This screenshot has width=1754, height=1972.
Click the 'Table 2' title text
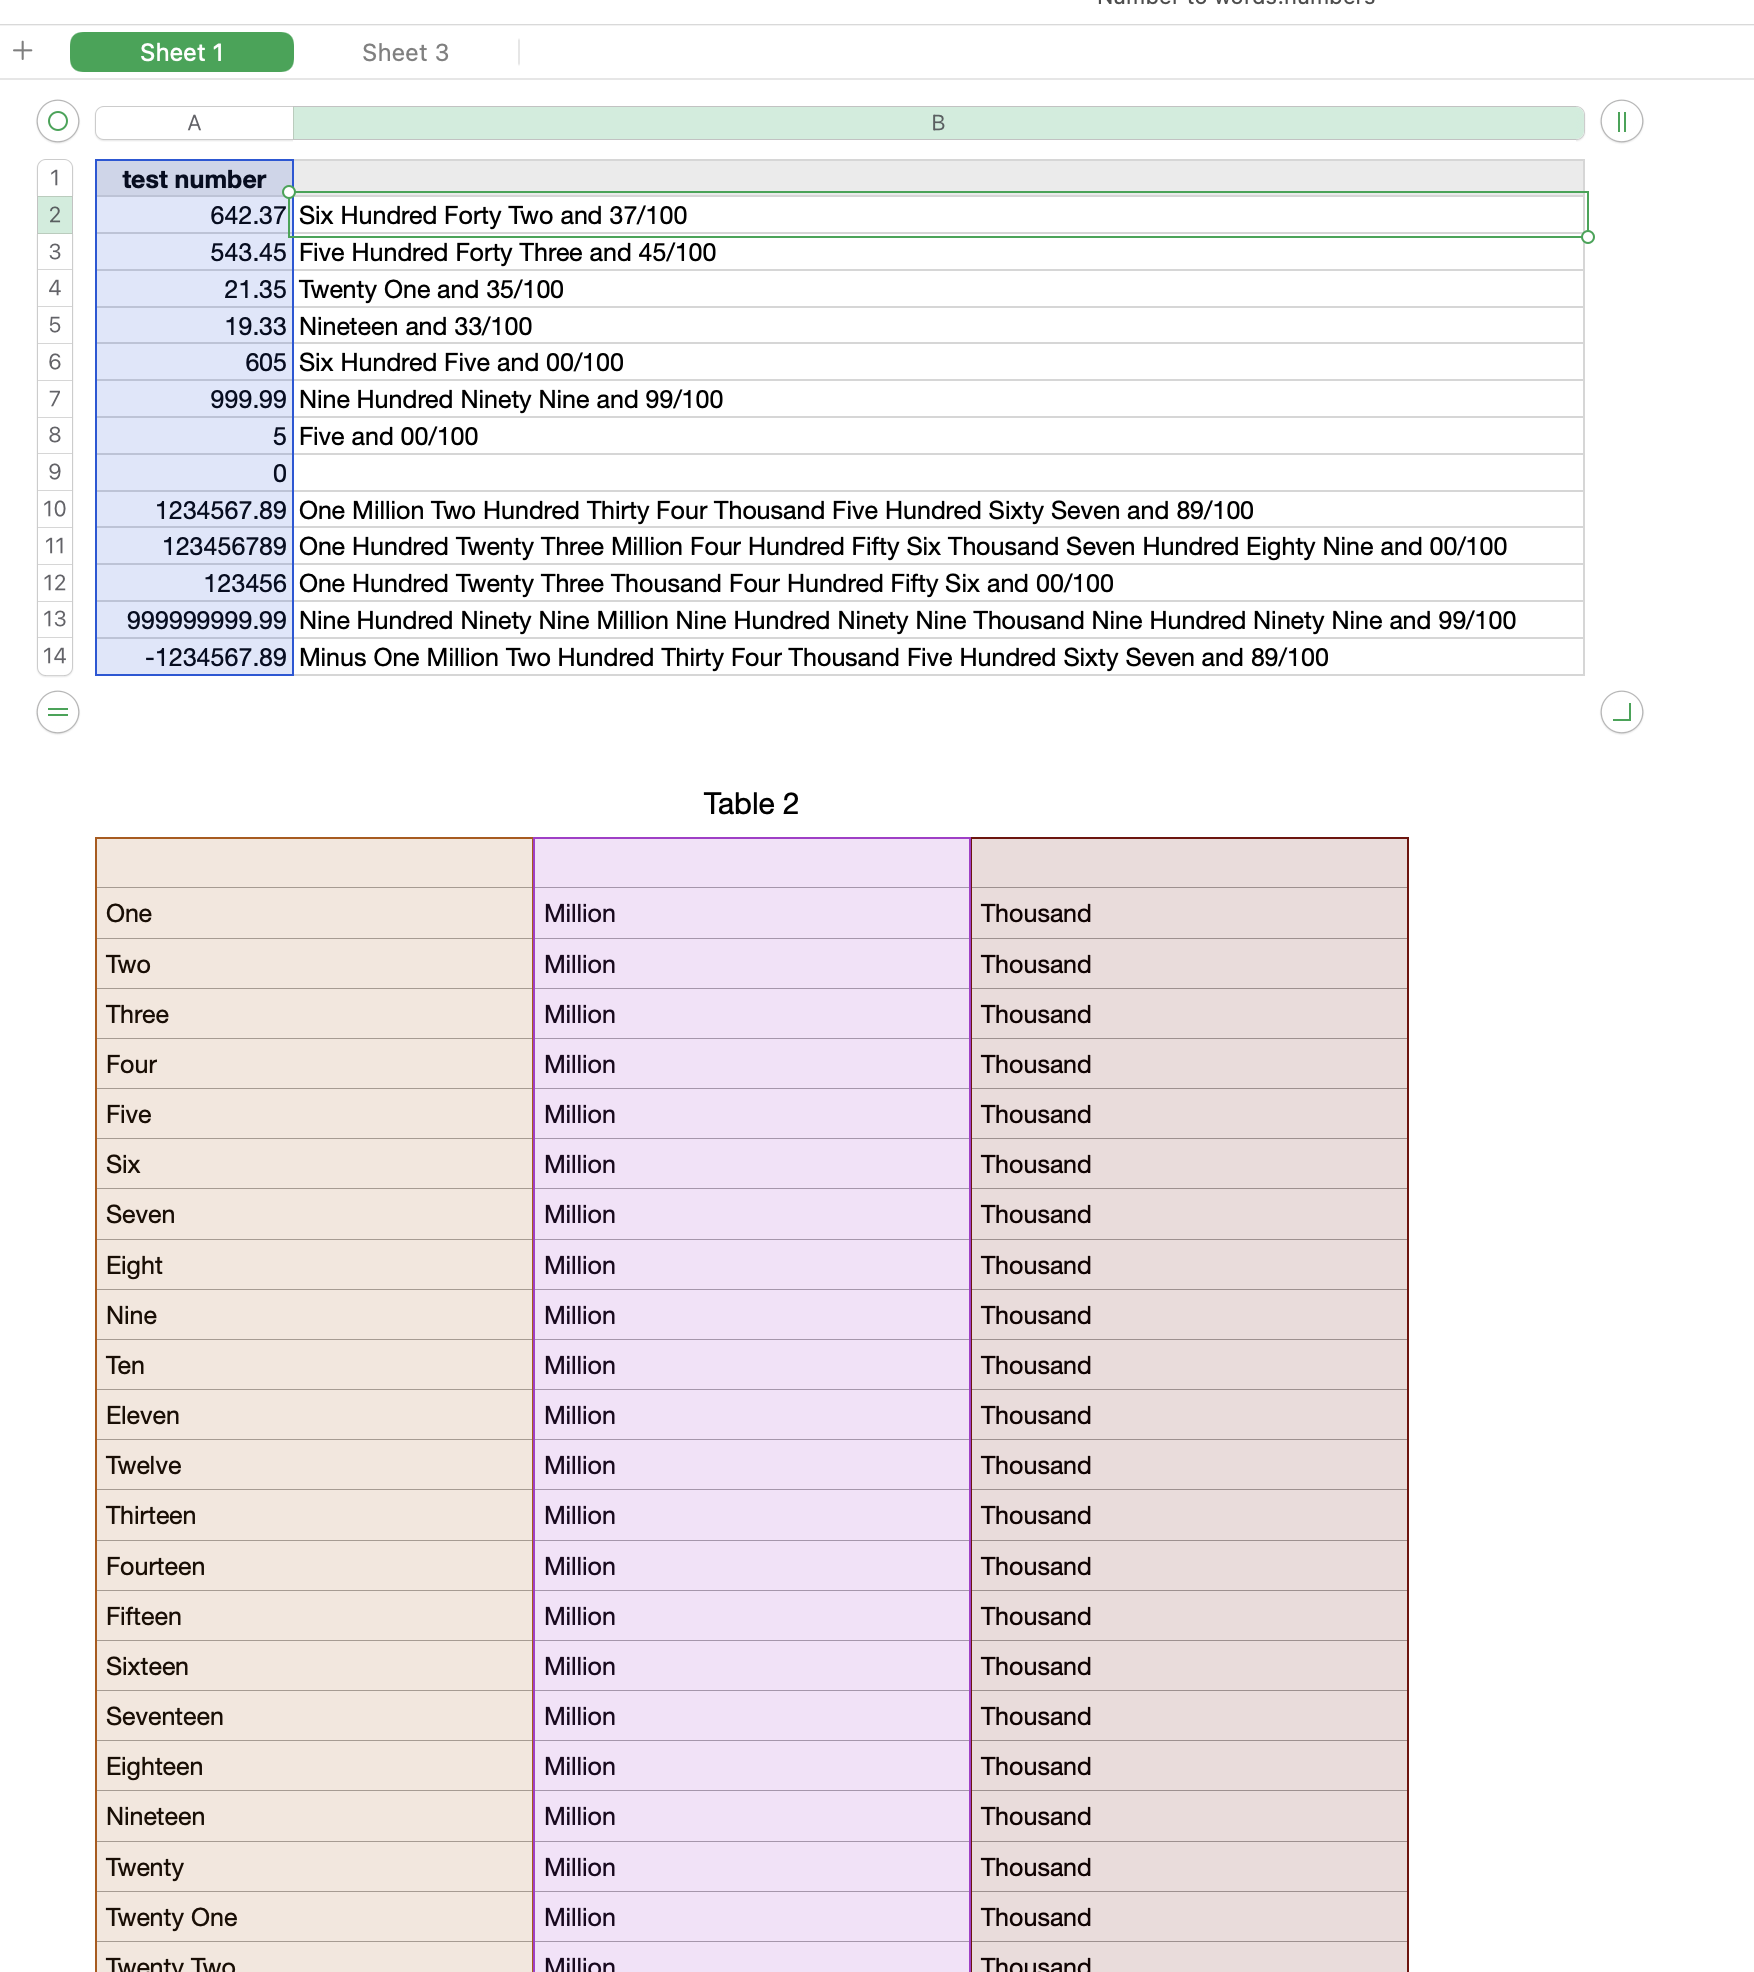click(x=751, y=803)
